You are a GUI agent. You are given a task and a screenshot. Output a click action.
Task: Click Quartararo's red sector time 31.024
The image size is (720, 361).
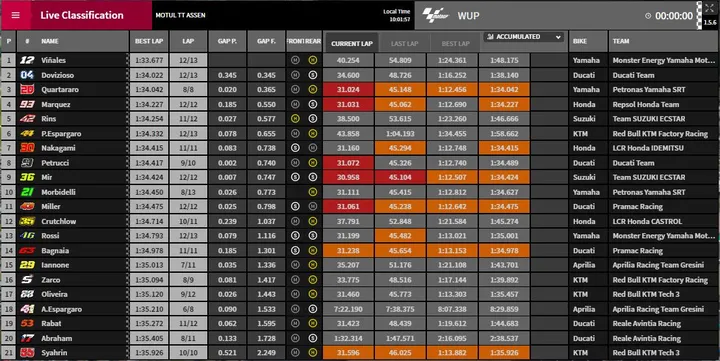349,90
